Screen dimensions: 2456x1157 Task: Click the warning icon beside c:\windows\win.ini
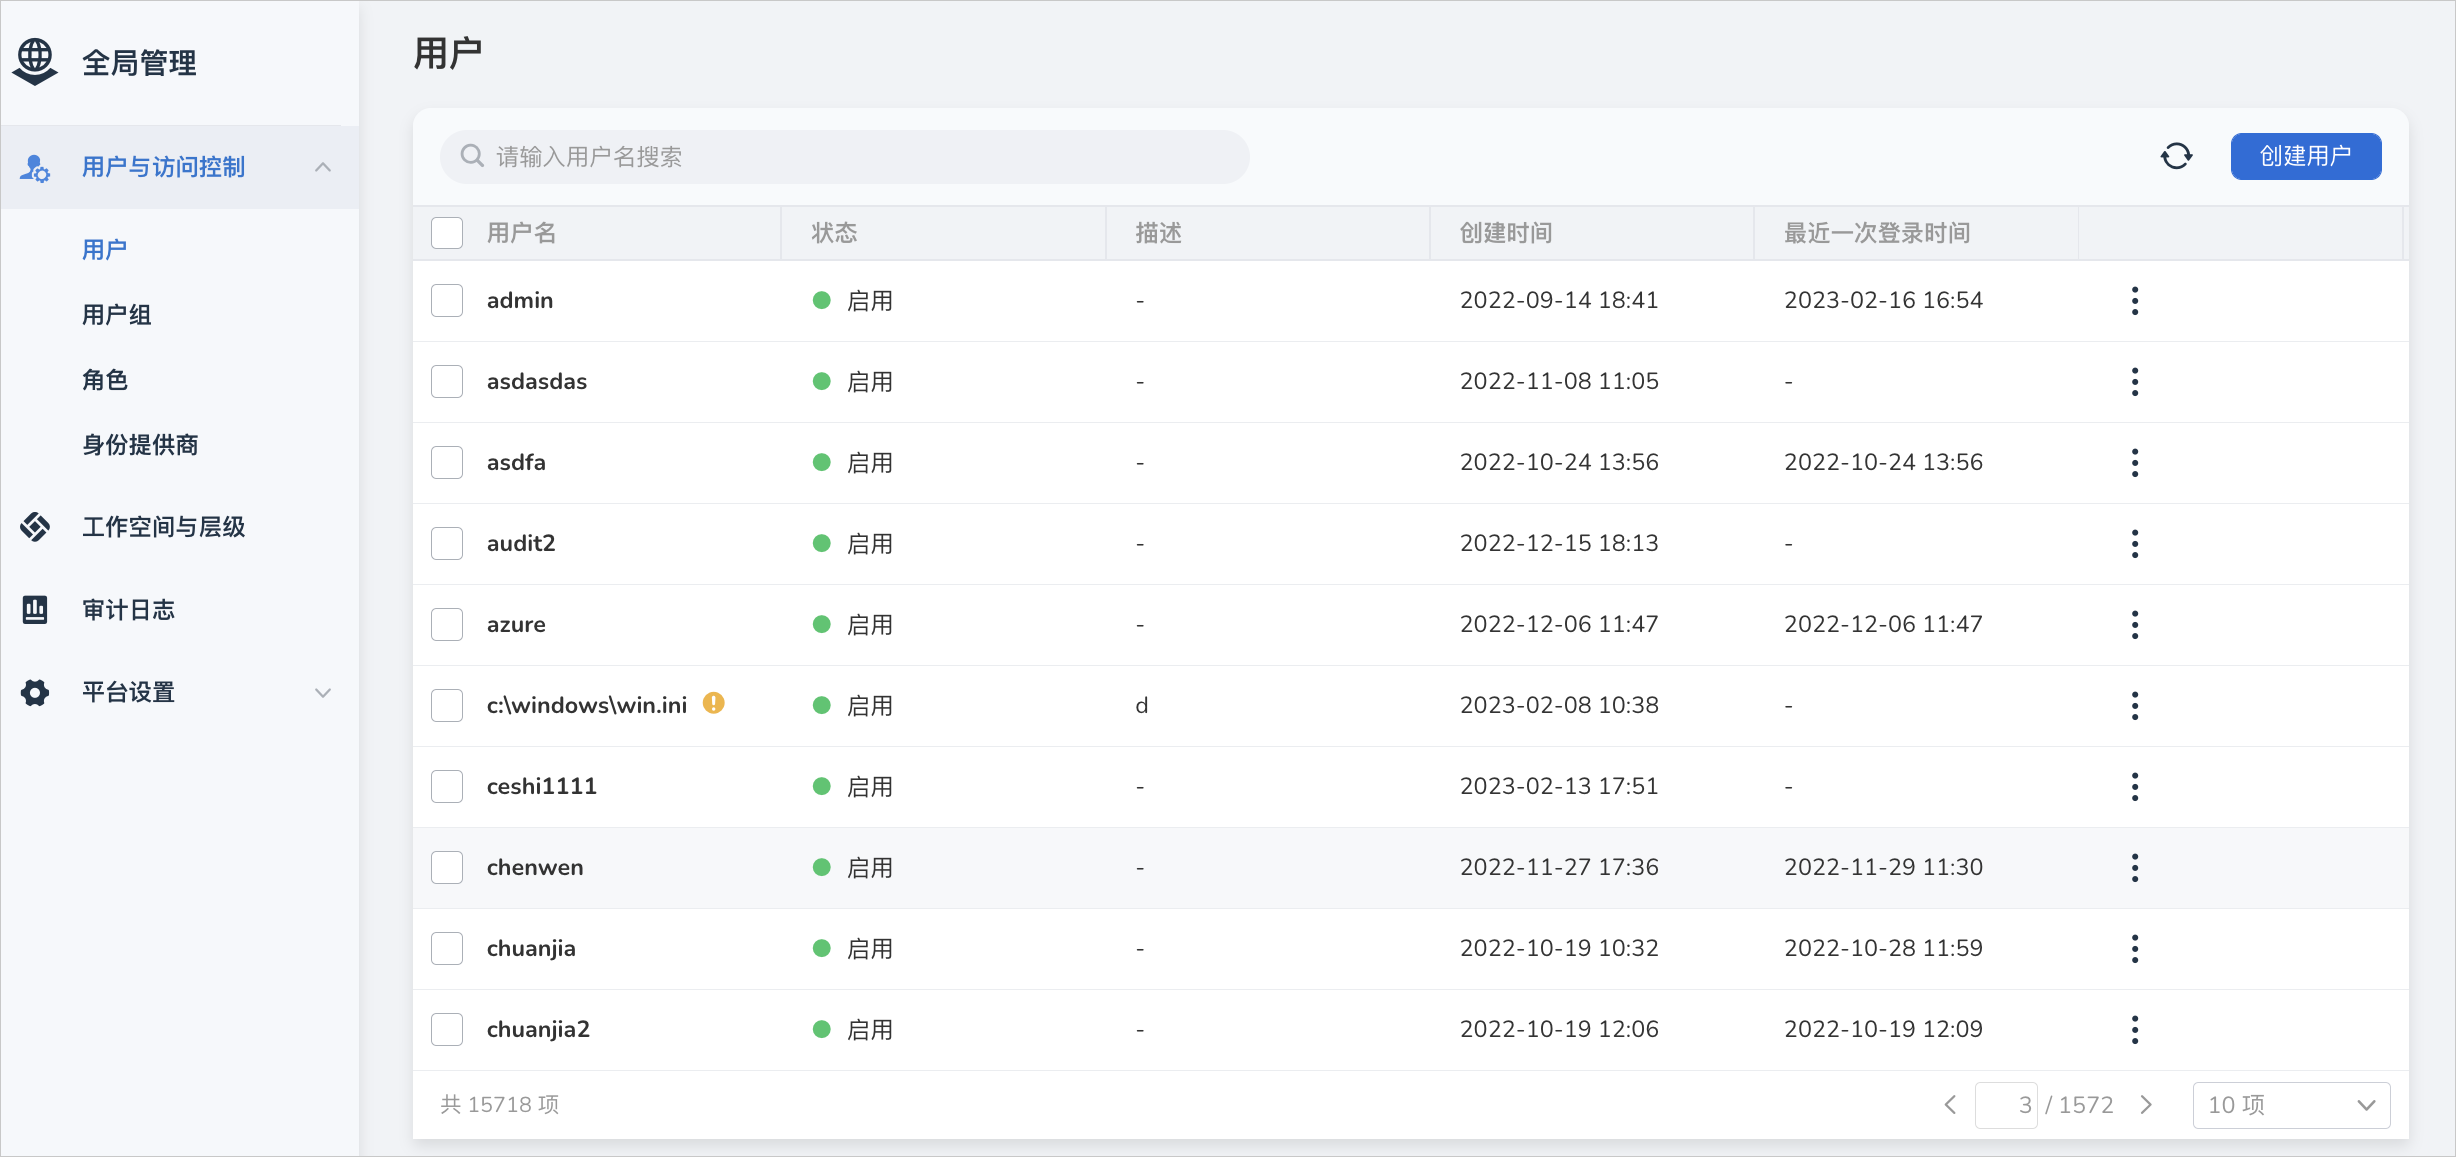click(x=713, y=703)
